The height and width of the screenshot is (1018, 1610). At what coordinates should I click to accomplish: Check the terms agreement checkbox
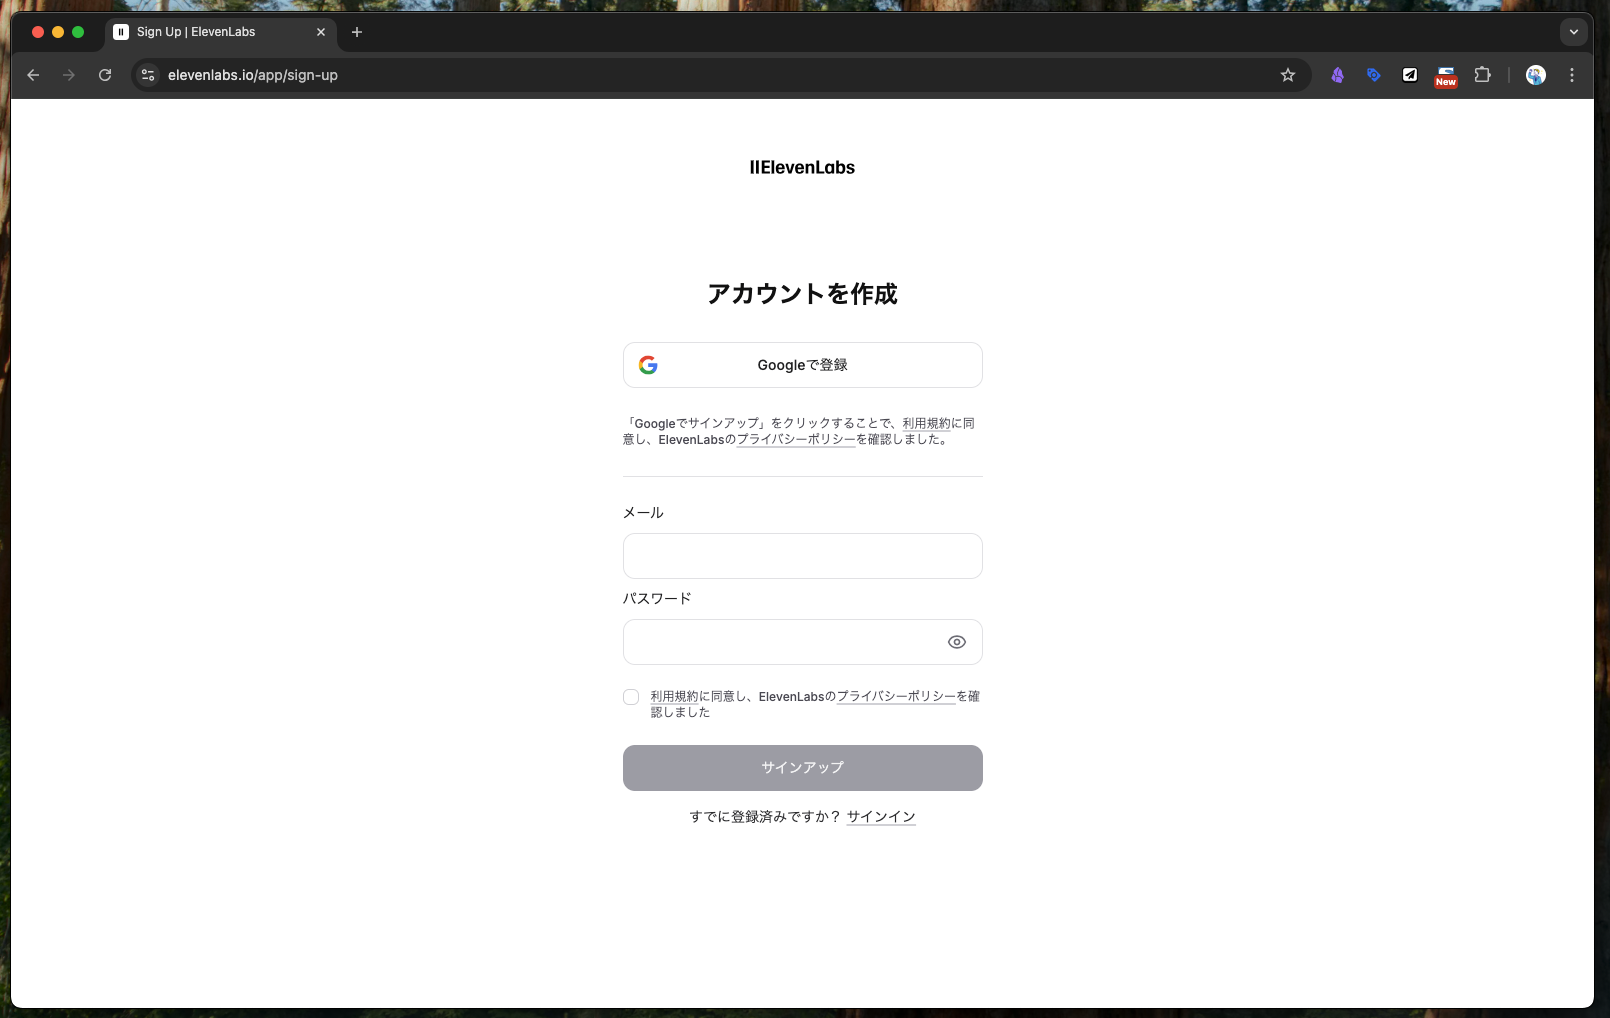click(x=631, y=697)
